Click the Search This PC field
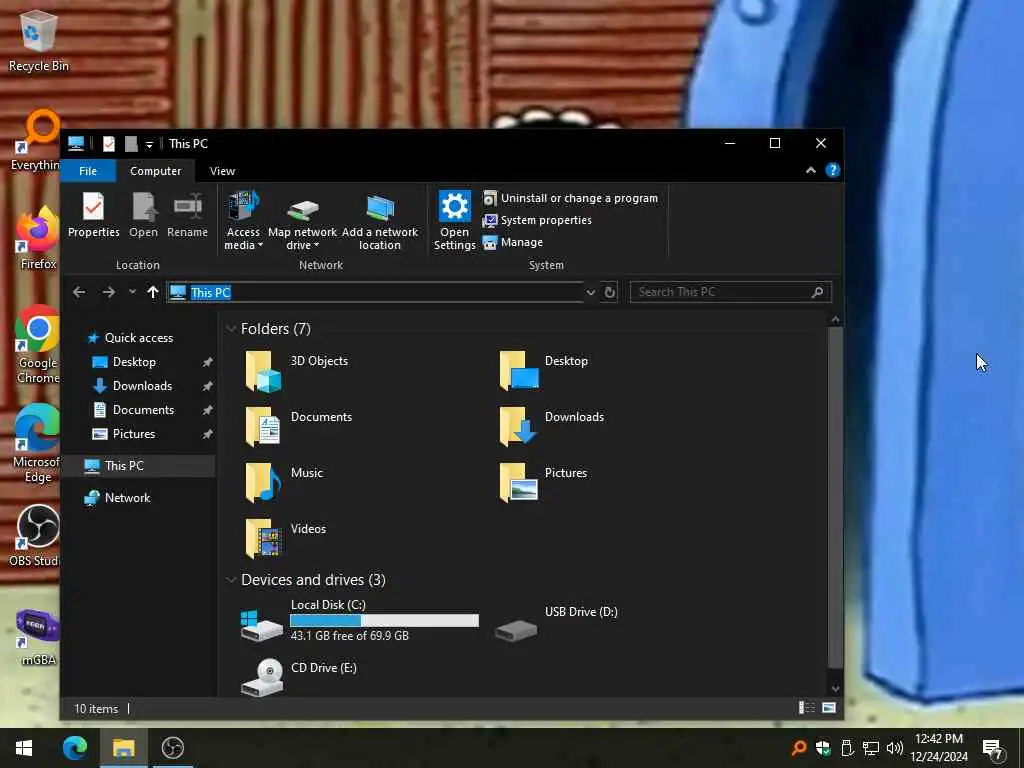Image resolution: width=1024 pixels, height=768 pixels. coord(731,292)
